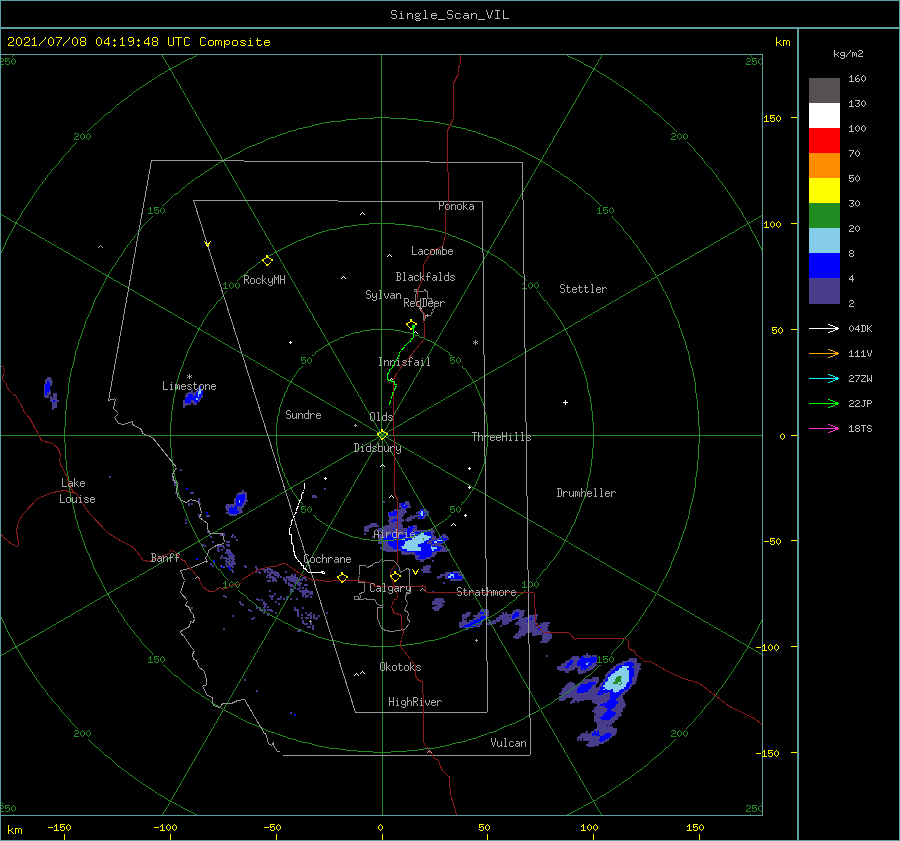Click the kg/m2 unit label

[x=848, y=54]
